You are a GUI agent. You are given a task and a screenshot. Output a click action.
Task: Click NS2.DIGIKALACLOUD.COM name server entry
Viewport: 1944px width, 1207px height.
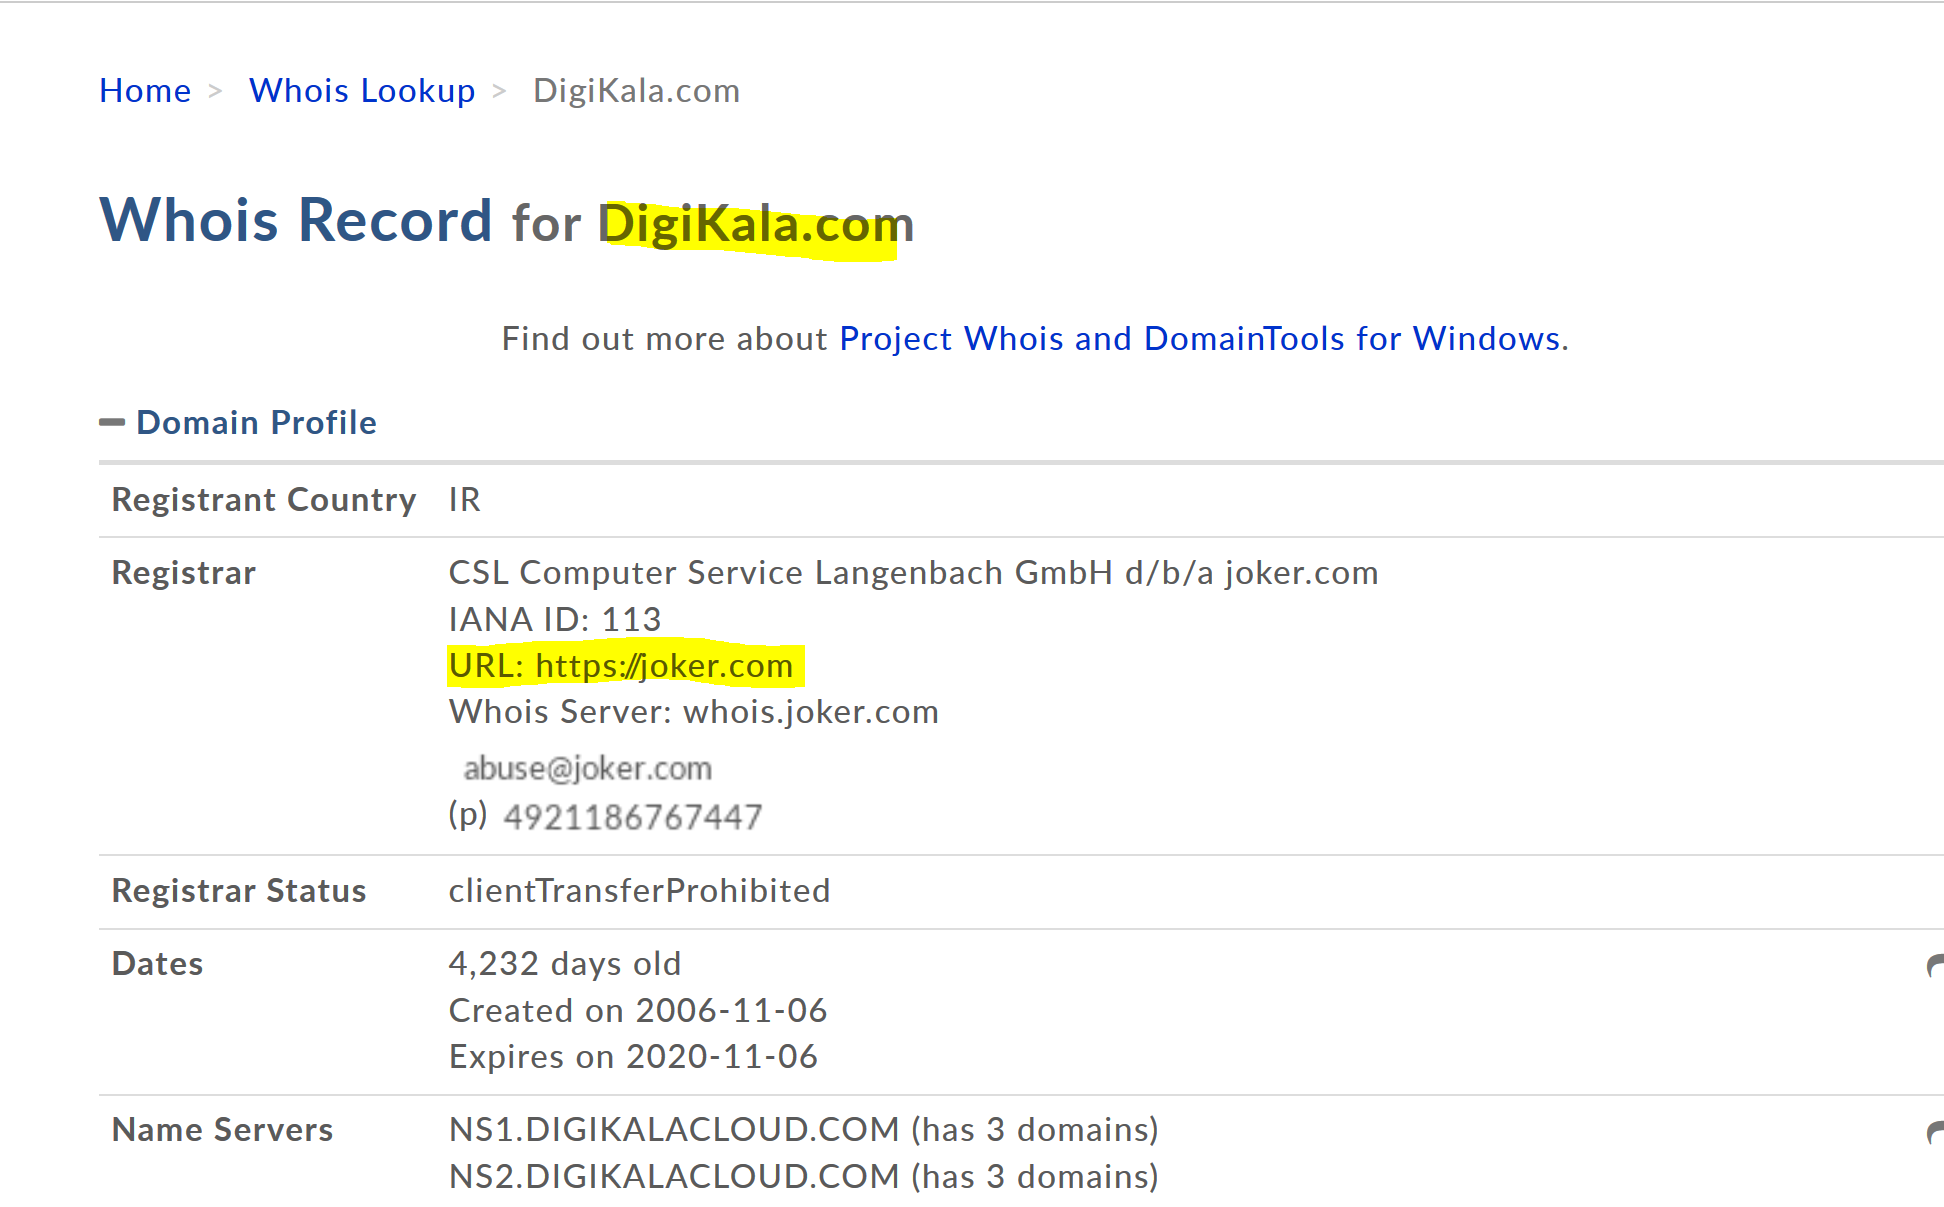click(x=803, y=1177)
